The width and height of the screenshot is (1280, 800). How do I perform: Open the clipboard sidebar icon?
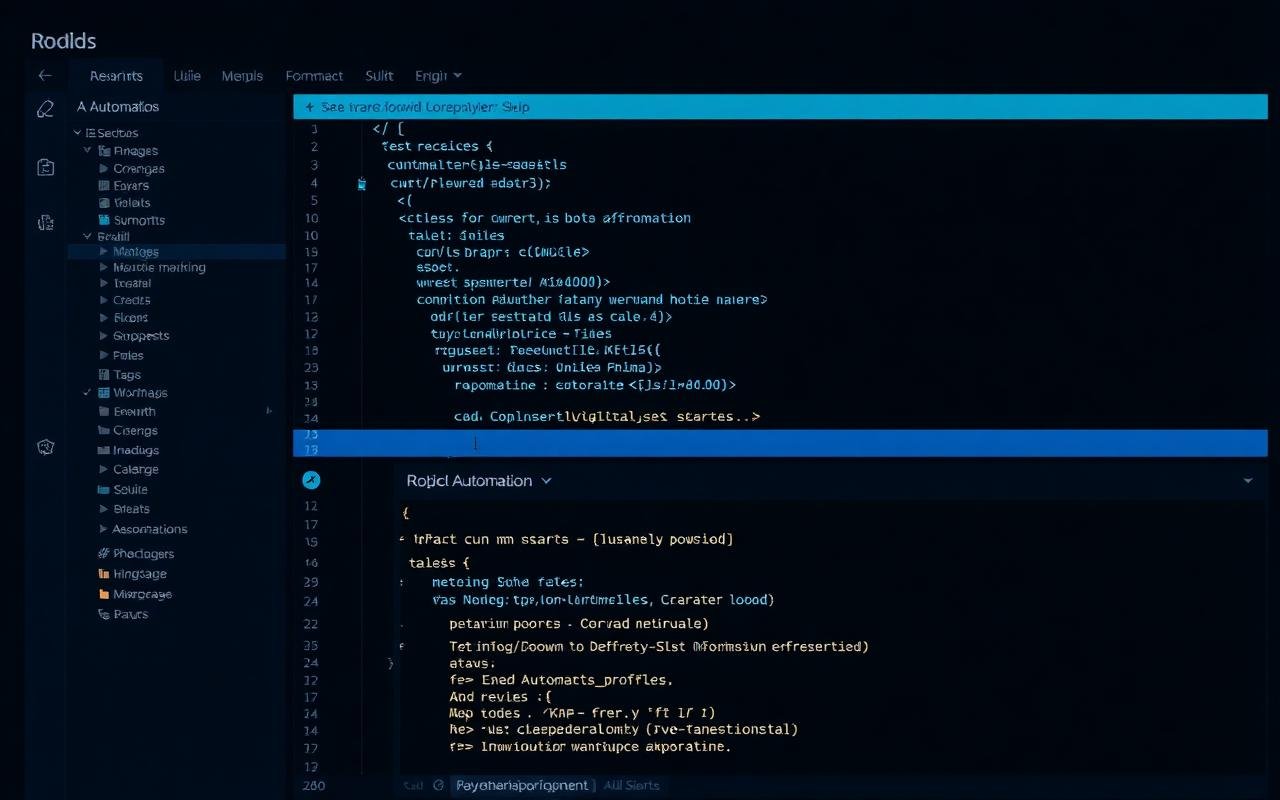pyautogui.click(x=45, y=167)
